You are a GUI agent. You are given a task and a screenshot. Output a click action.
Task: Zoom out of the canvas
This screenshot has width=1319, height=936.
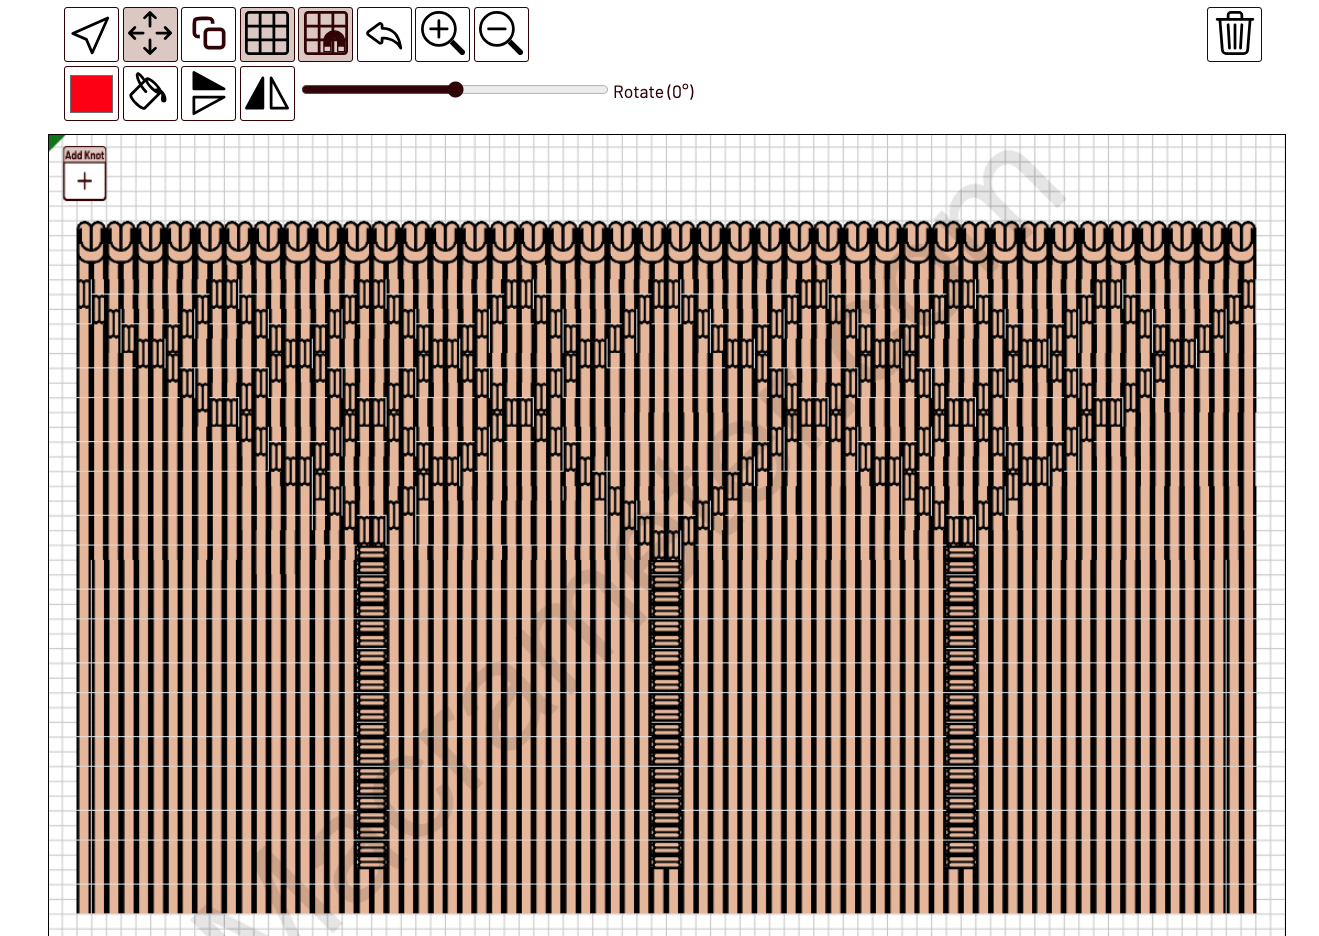pyautogui.click(x=501, y=34)
